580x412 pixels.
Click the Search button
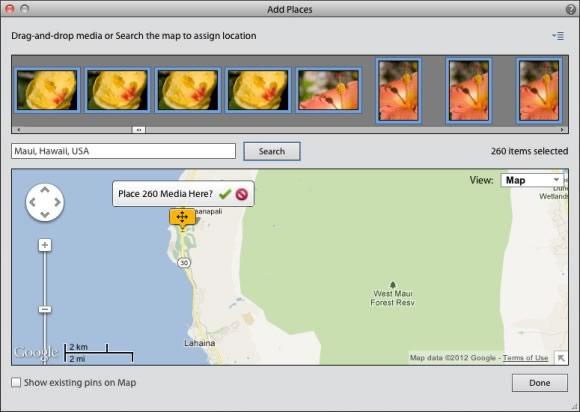click(272, 151)
